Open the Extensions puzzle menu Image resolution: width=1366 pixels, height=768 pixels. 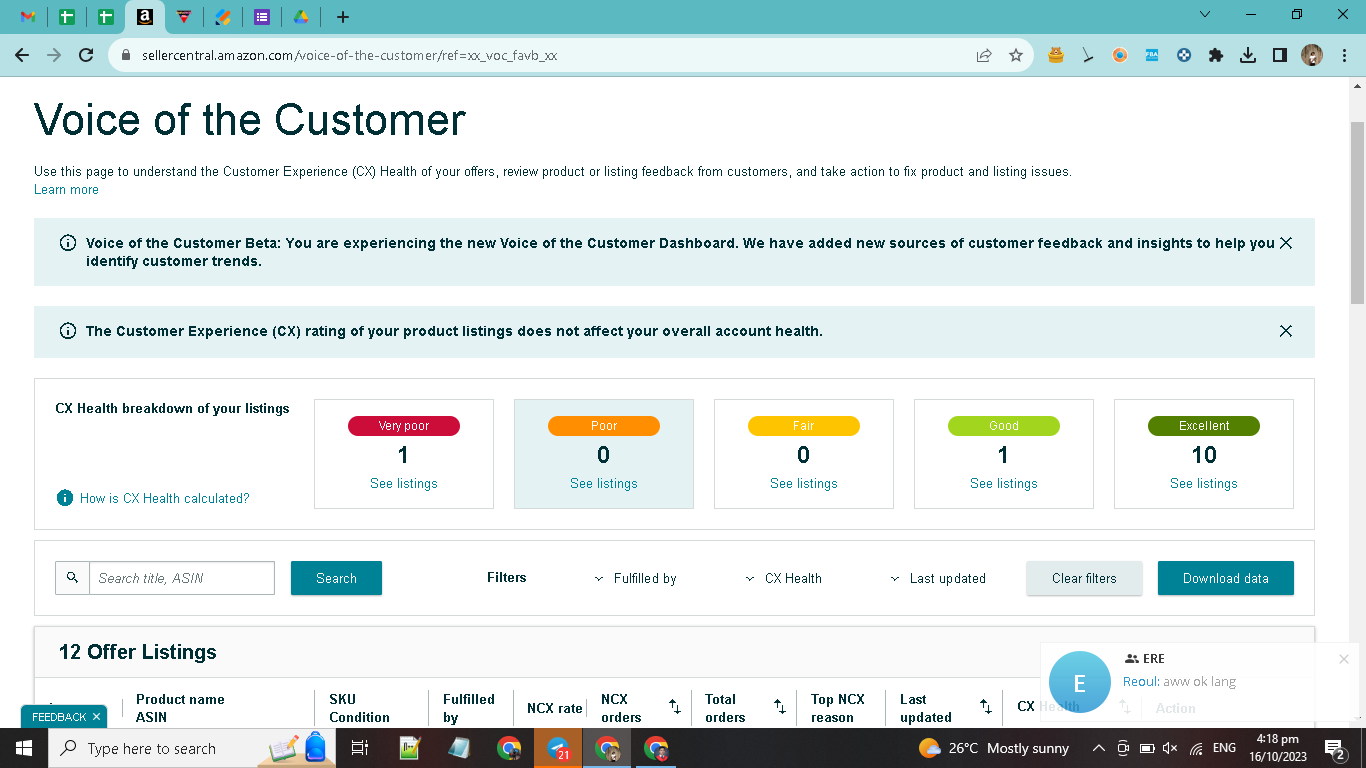(1216, 55)
